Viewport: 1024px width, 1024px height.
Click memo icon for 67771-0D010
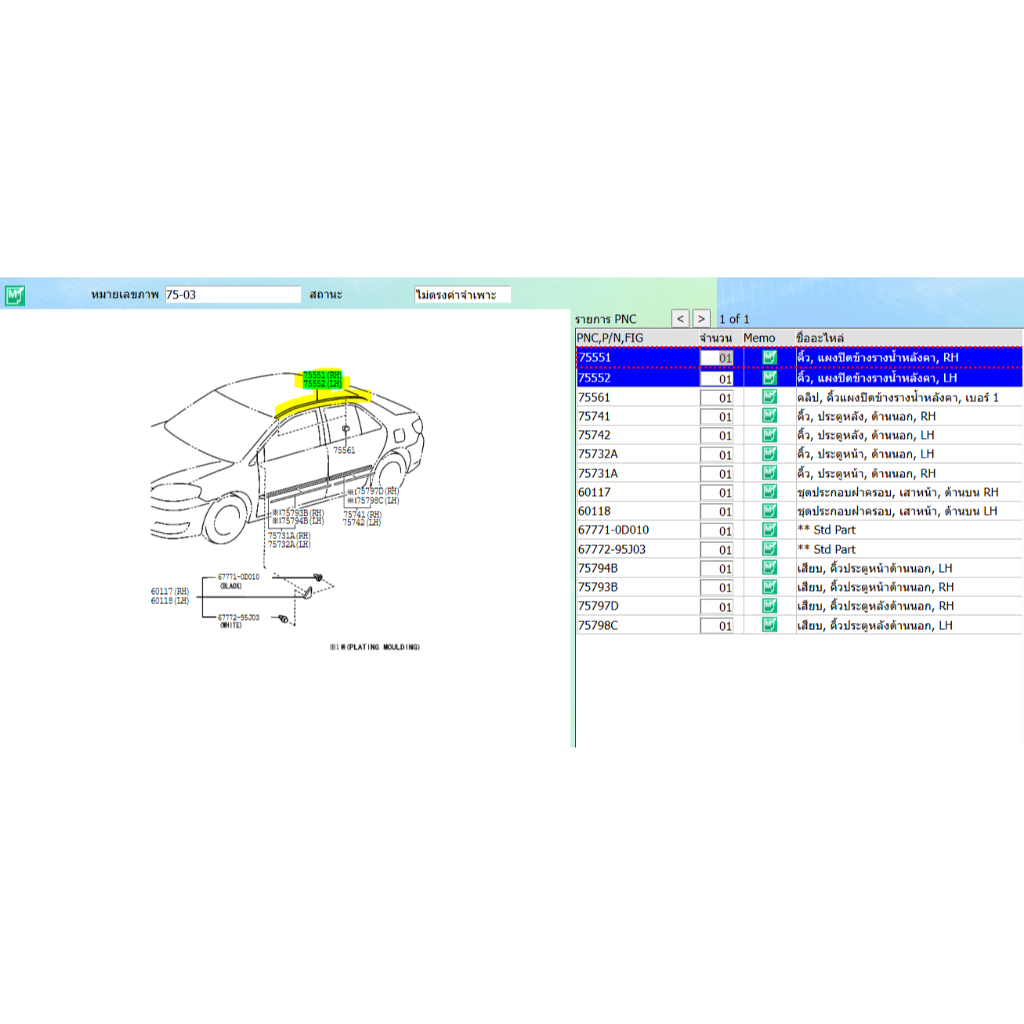769,530
